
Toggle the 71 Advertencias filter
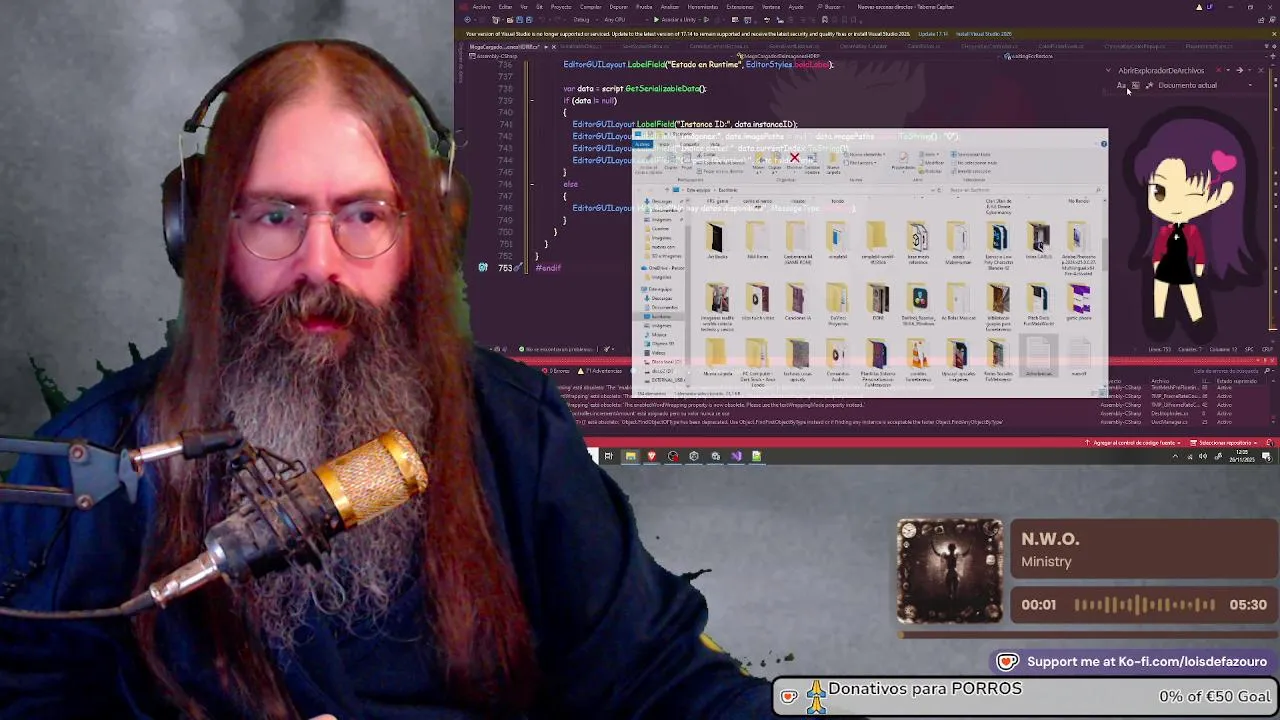(600, 371)
